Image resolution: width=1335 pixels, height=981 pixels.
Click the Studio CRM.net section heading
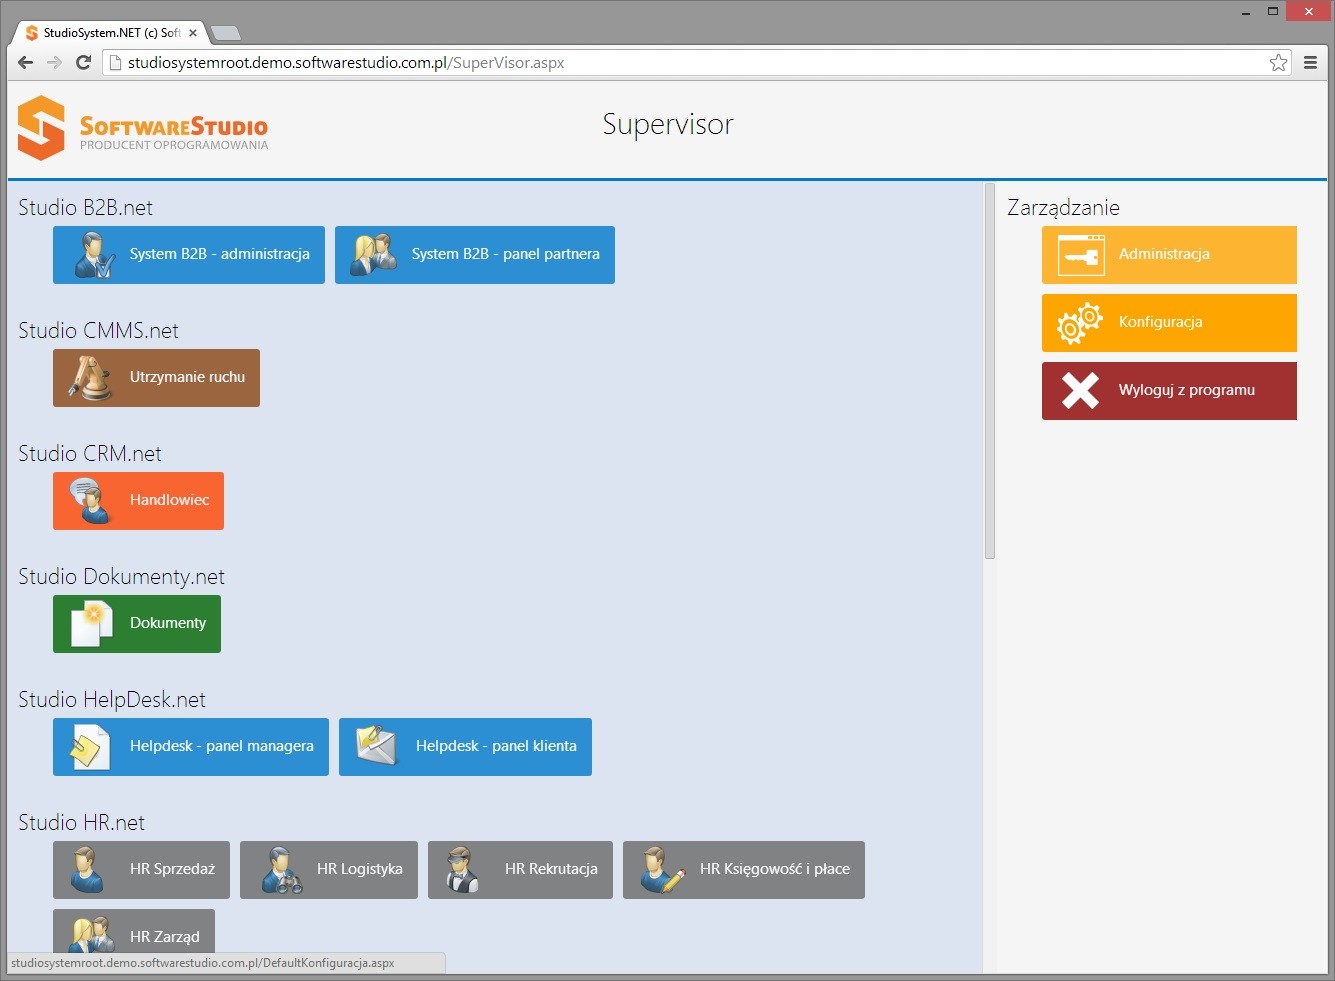point(90,454)
